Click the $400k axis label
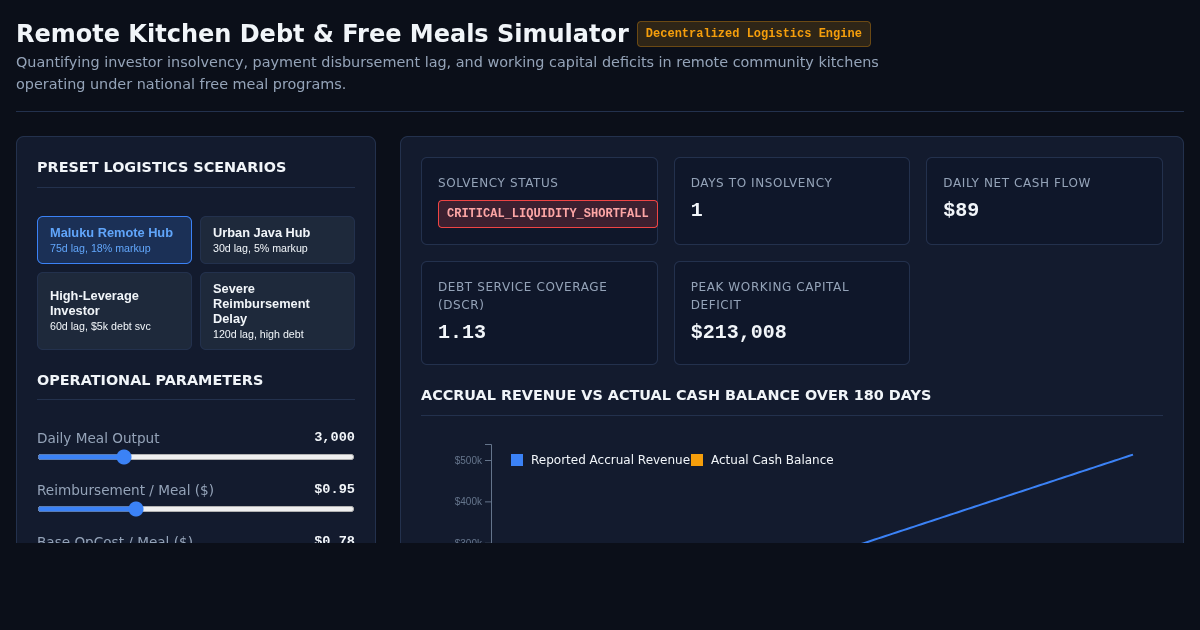The height and width of the screenshot is (630, 1200). pyautogui.click(x=468, y=502)
